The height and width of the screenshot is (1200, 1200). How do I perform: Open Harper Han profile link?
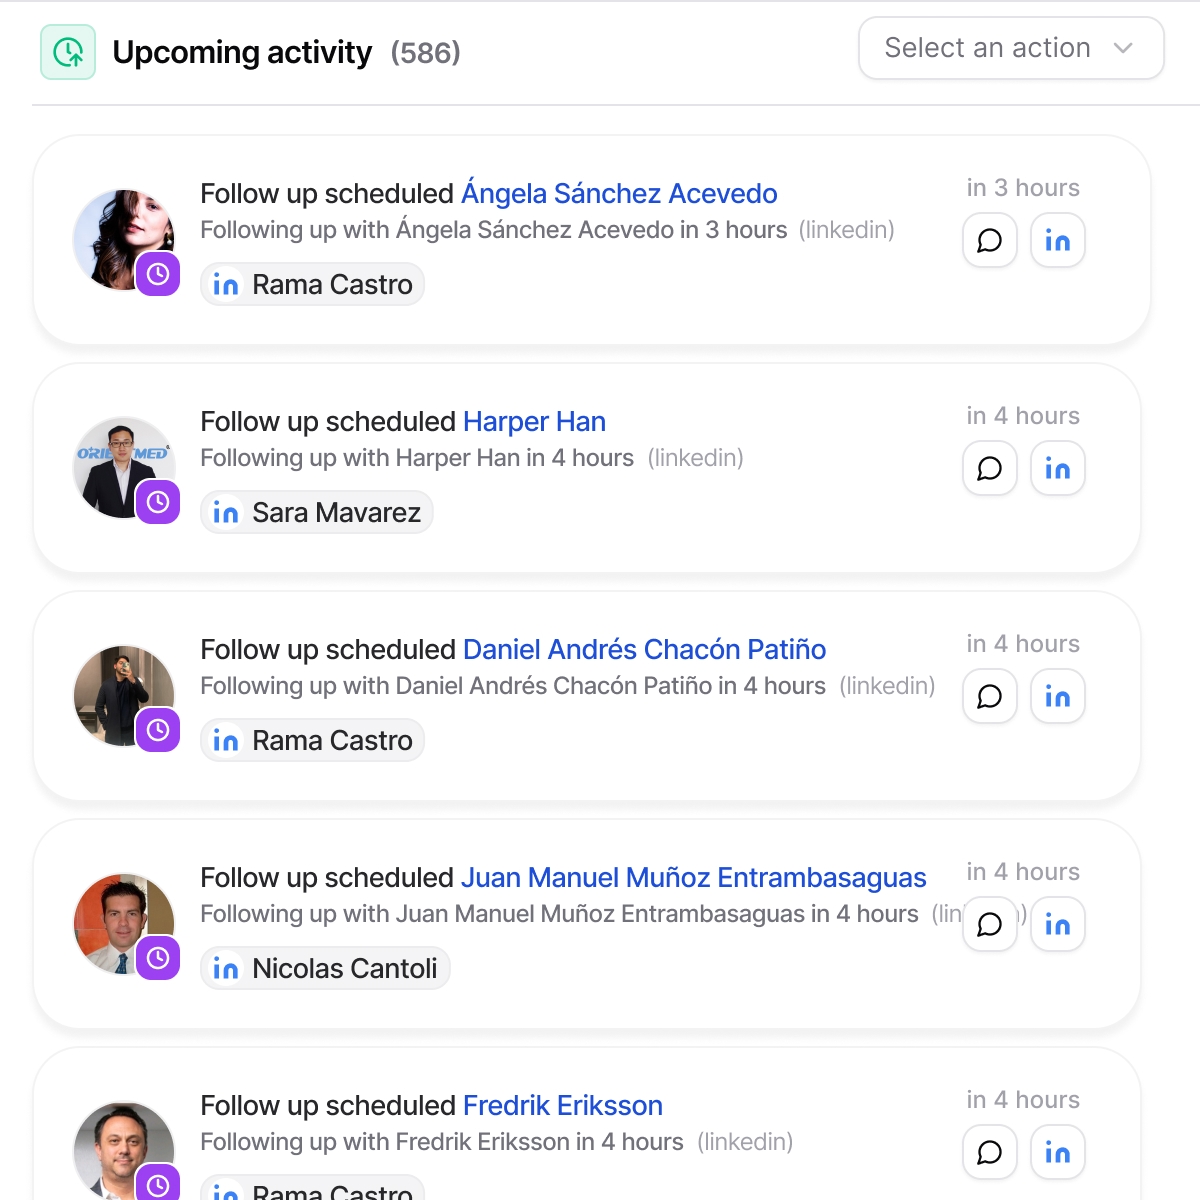534,422
